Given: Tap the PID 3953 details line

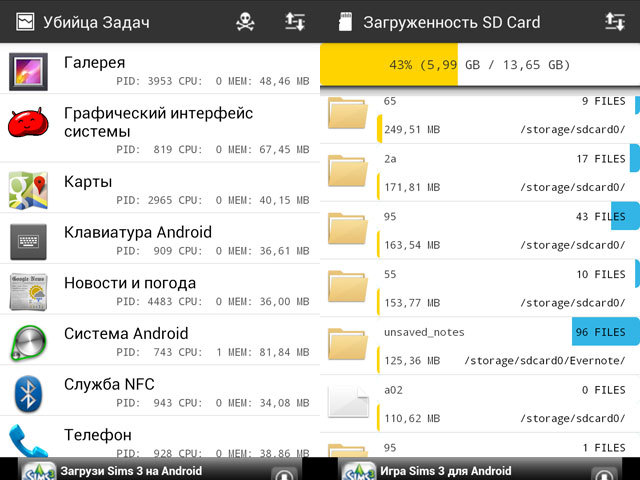Looking at the screenshot, I should (x=213, y=81).
